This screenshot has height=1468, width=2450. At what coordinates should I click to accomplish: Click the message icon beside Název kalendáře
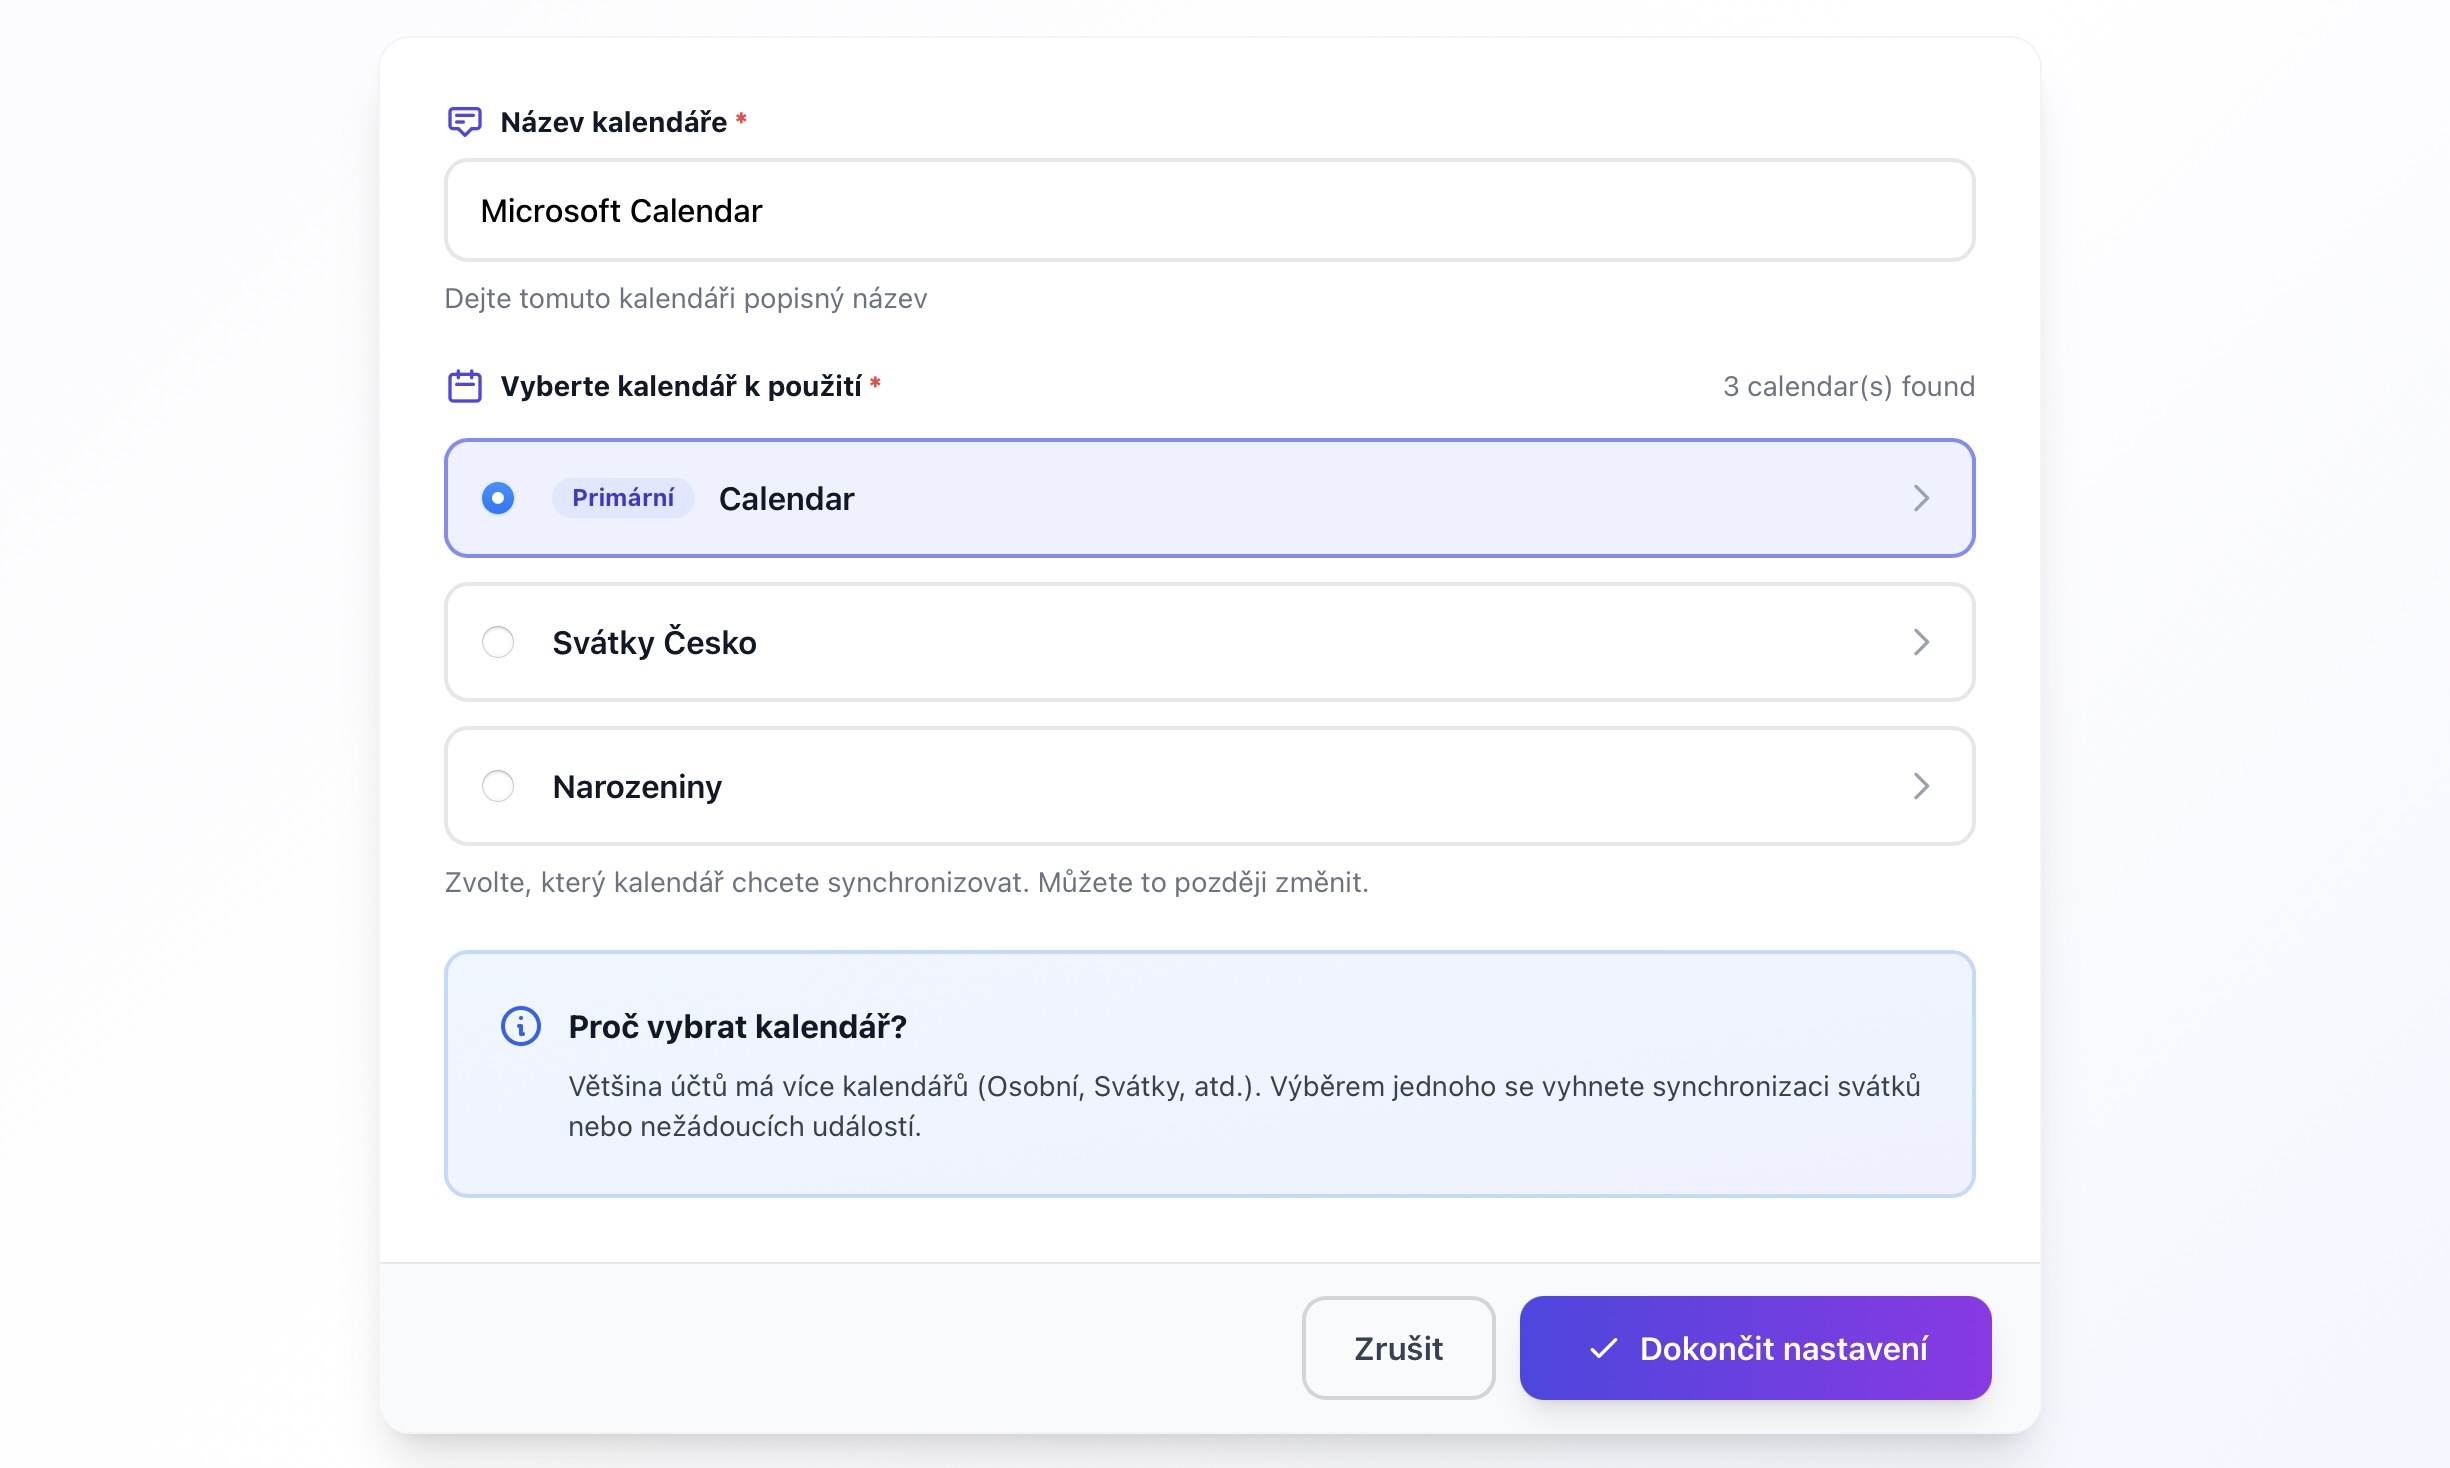[x=464, y=122]
